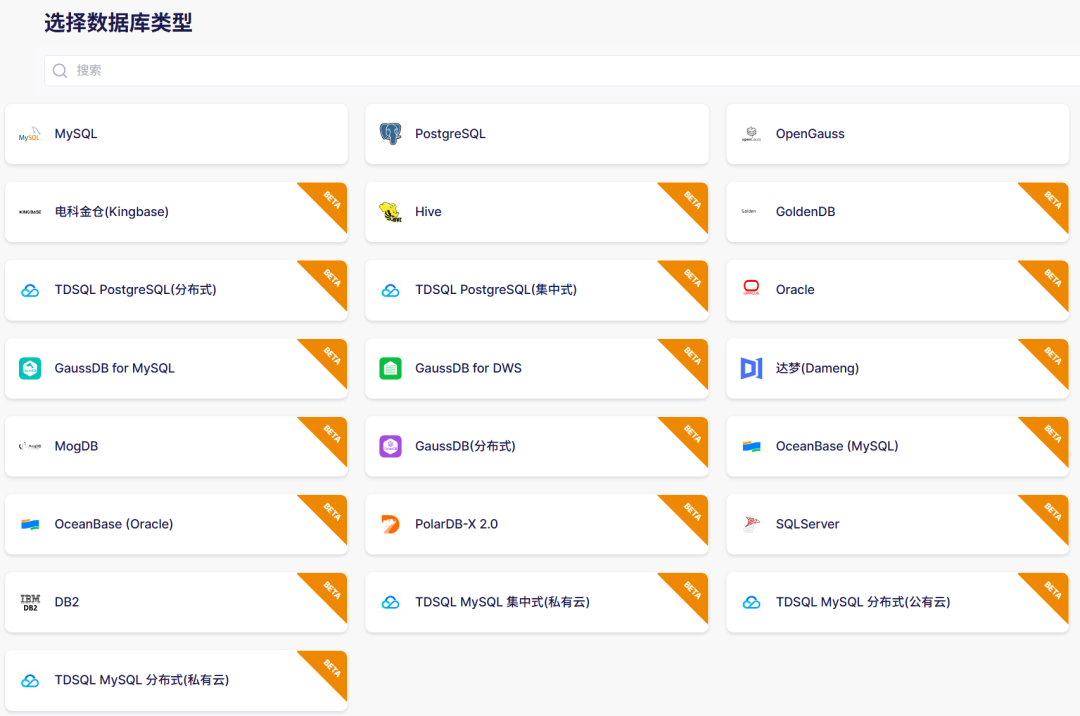Click the SQLServer logo icon

[x=751, y=525]
